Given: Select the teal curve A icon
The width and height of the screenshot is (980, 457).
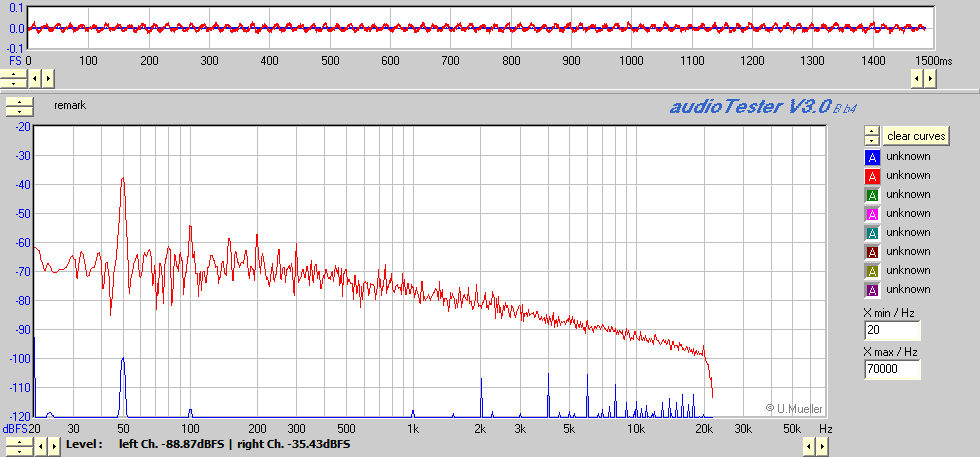Looking at the screenshot, I should (x=872, y=233).
